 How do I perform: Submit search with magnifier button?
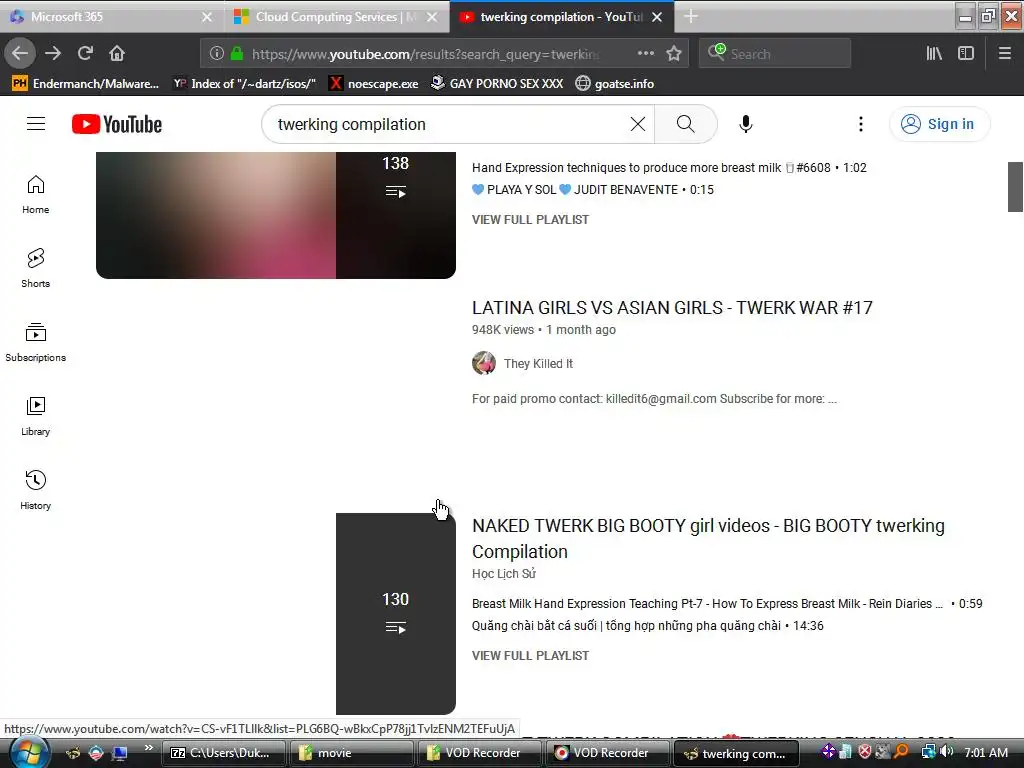point(686,124)
